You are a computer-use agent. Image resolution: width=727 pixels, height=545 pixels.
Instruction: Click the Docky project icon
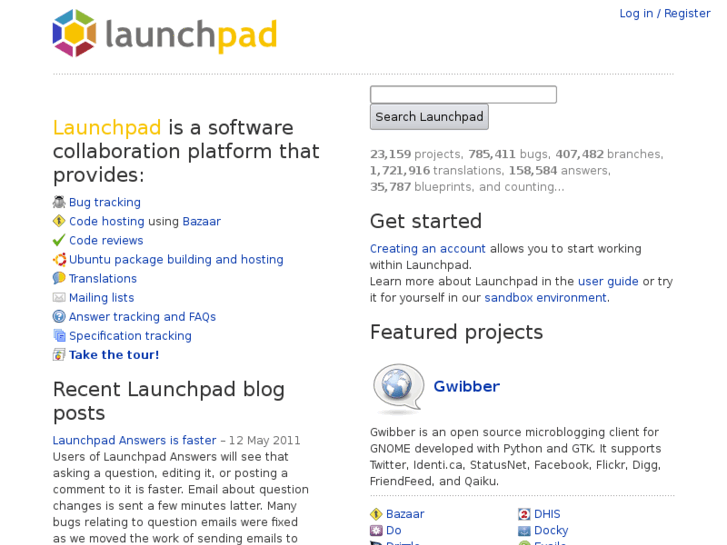coord(524,530)
